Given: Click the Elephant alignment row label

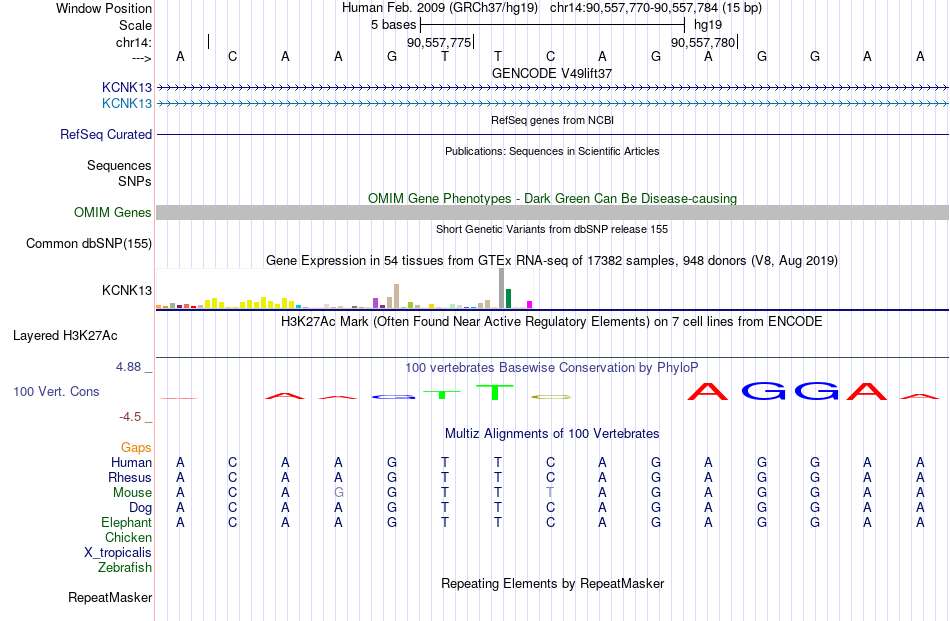Looking at the screenshot, I should (x=126, y=522).
